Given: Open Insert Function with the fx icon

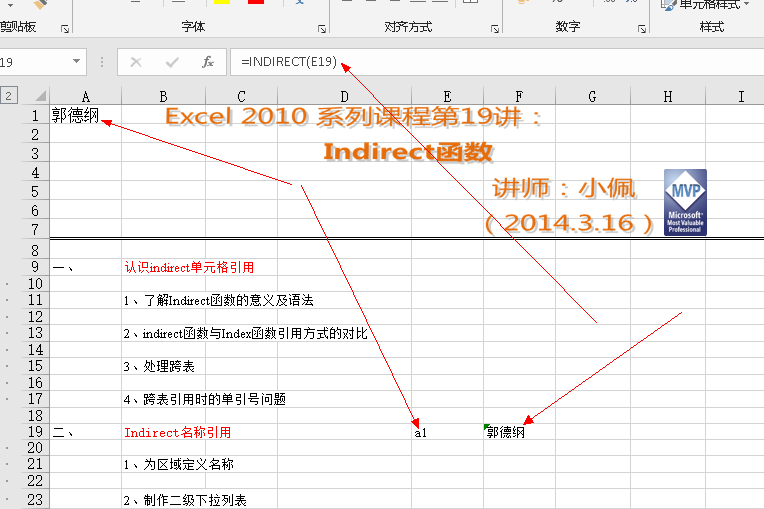Looking at the screenshot, I should click(208, 62).
